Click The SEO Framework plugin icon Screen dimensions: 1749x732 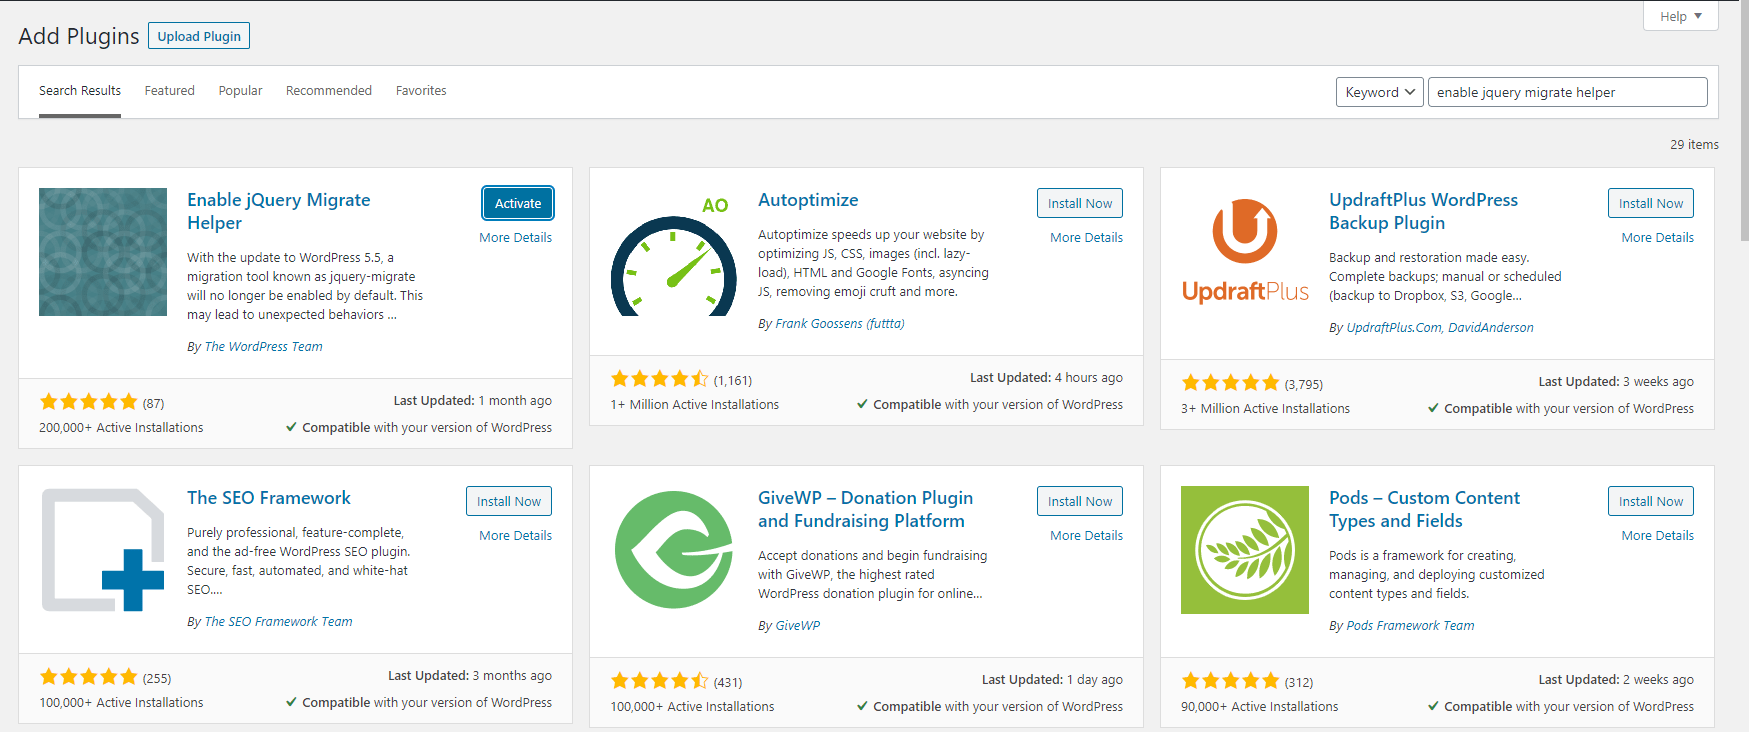(103, 550)
